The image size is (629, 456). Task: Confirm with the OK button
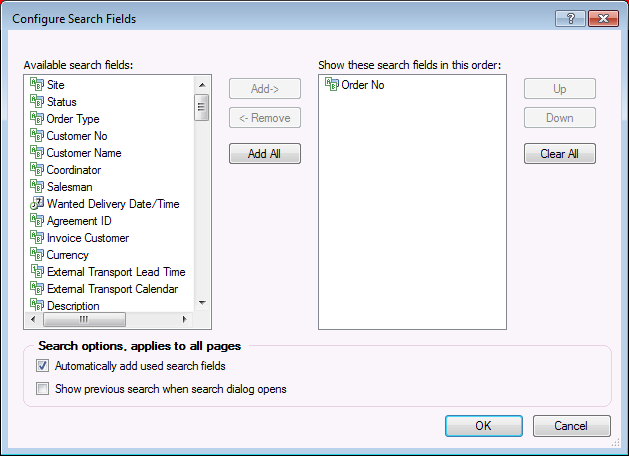(483, 426)
